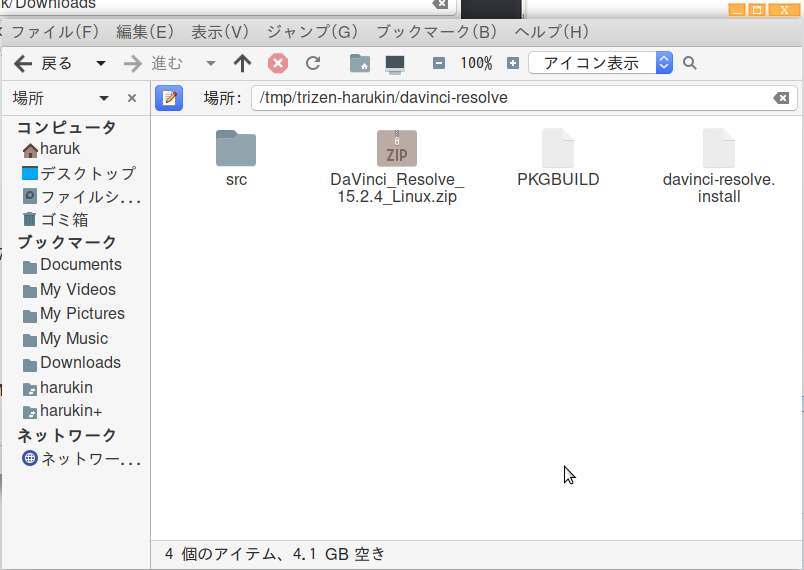This screenshot has height=570, width=804.
Task: Select the davinci-resolve.install file icon
Action: 719,148
